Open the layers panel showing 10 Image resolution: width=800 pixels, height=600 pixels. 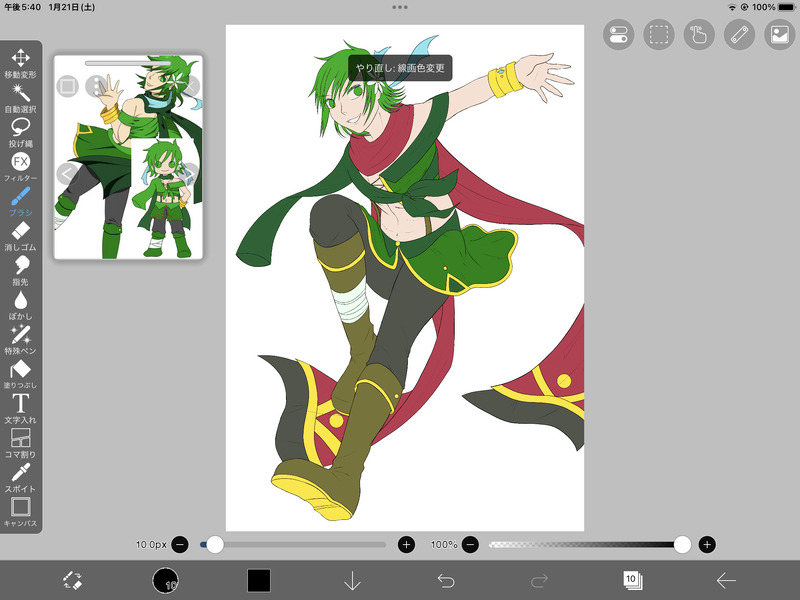[633, 580]
